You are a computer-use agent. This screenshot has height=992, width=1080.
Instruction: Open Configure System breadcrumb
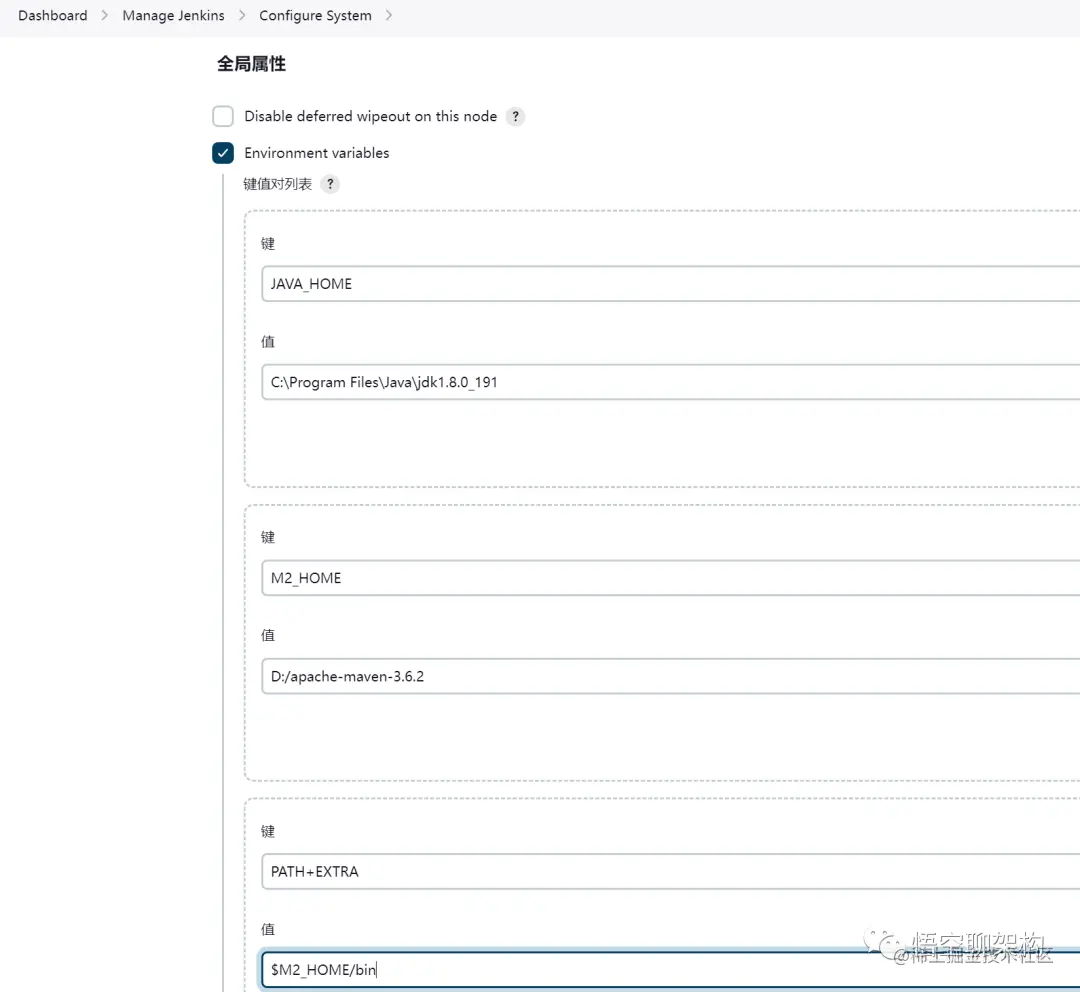[315, 15]
